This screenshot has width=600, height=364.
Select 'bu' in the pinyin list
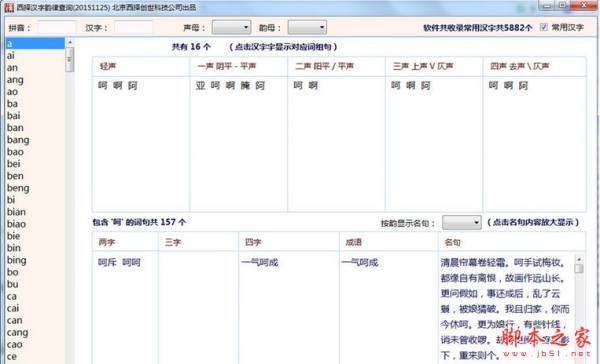(x=35, y=284)
